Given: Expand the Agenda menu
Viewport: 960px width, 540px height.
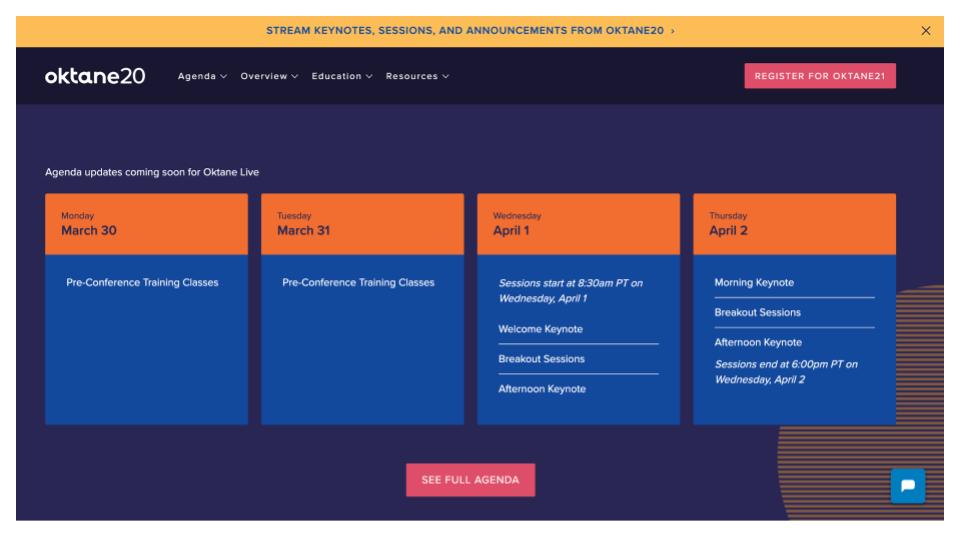Looking at the screenshot, I should [202, 76].
